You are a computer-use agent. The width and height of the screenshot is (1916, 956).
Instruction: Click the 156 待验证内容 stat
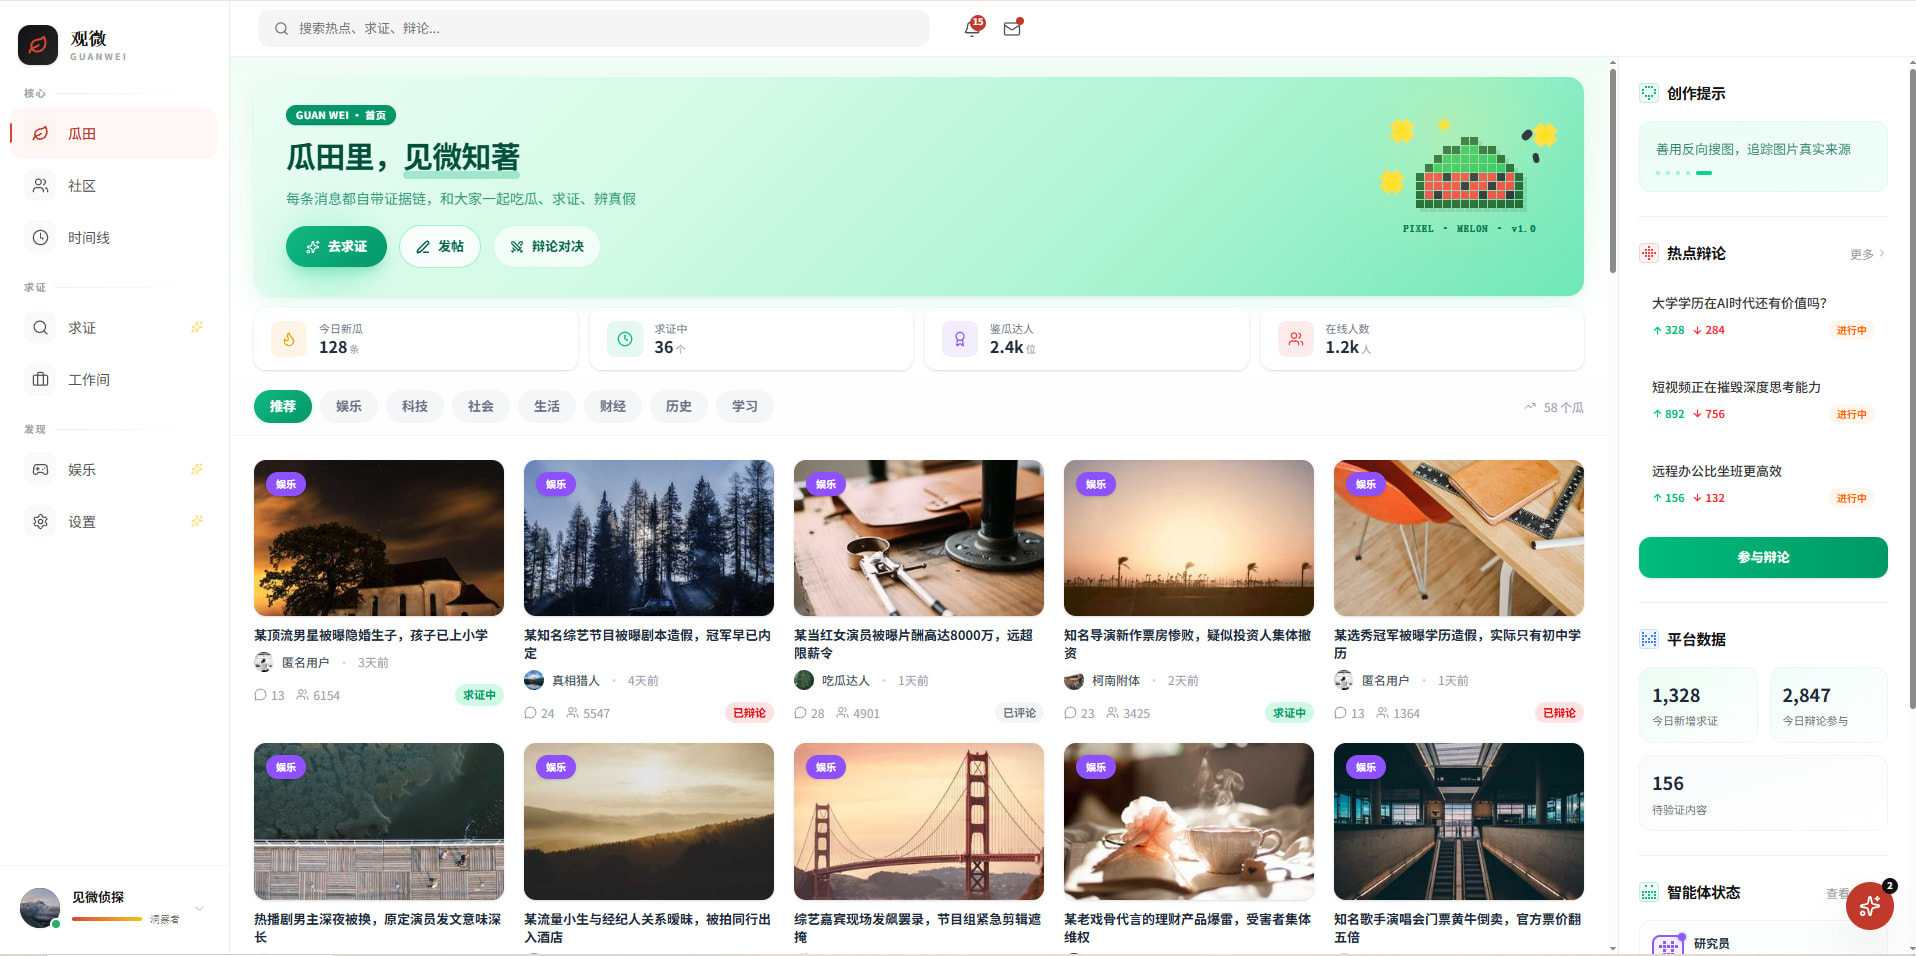[1763, 793]
